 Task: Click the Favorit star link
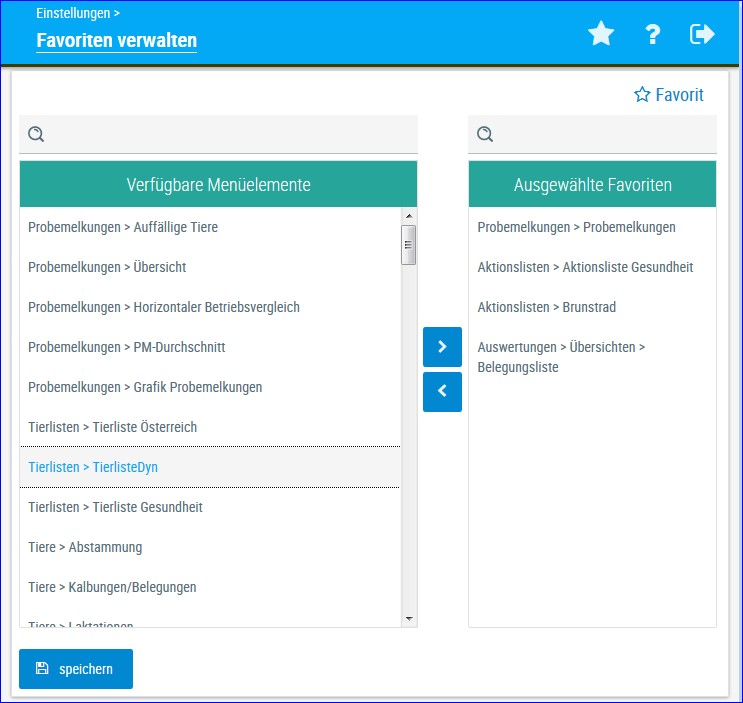point(669,95)
